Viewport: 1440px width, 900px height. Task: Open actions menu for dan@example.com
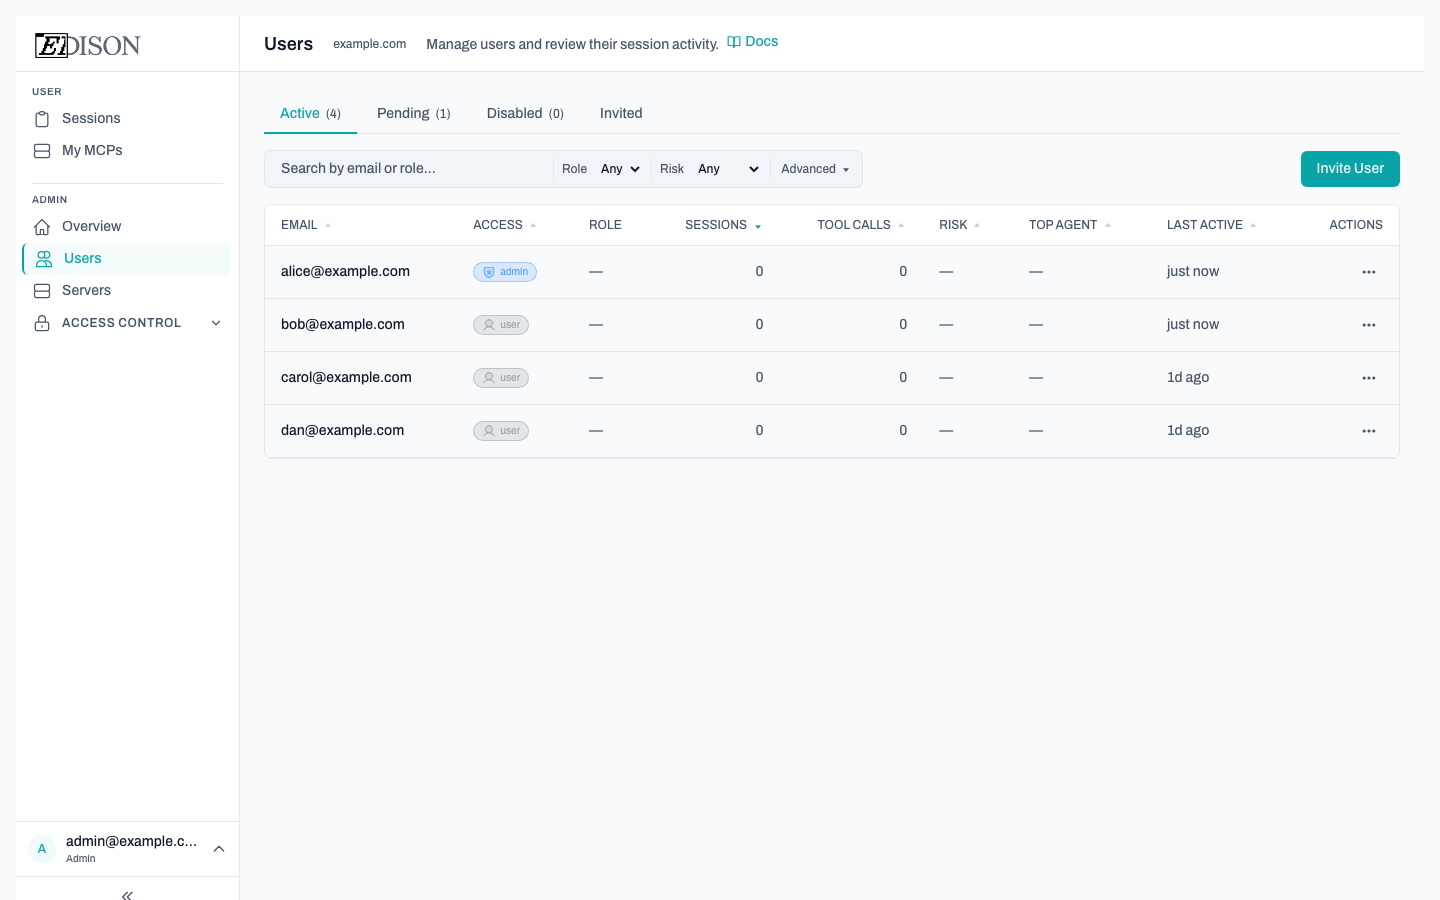tap(1368, 431)
